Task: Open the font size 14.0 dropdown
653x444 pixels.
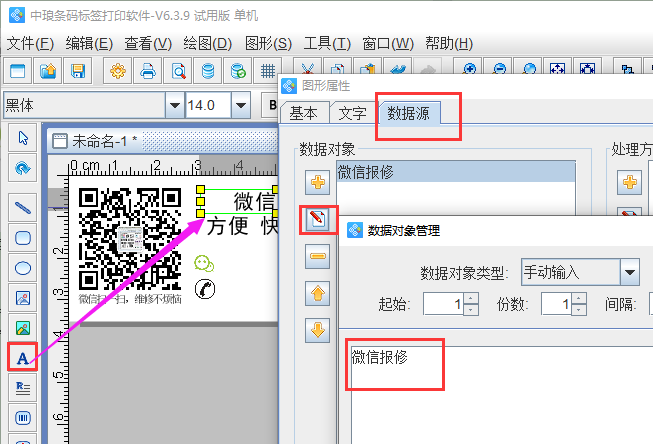Action: tap(240, 105)
